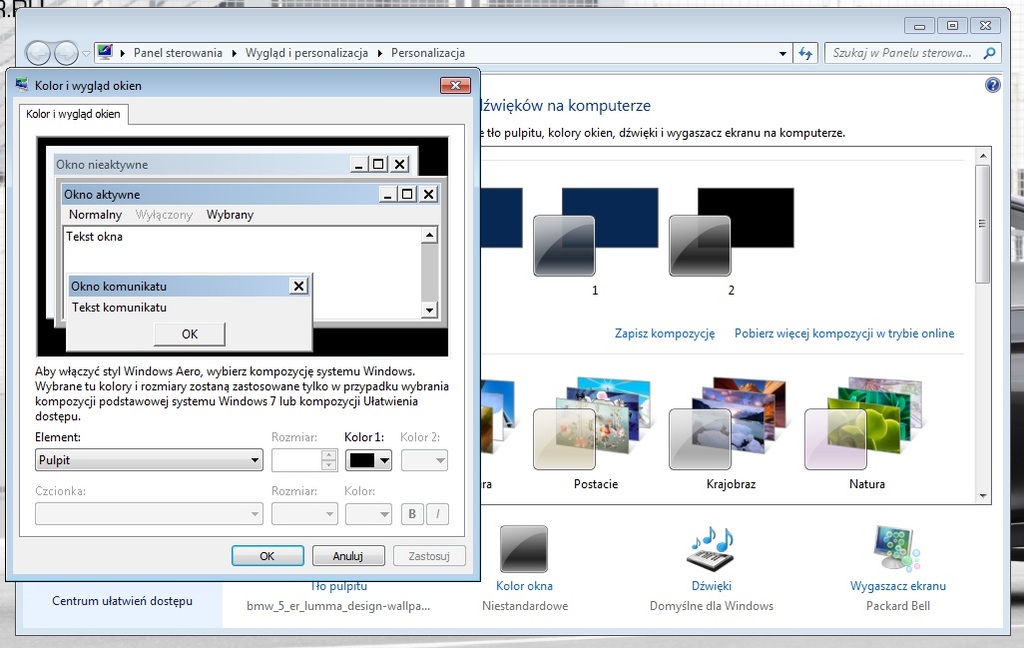Click Wygląd i personalizacja in the breadcrumb
Image resolution: width=1024 pixels, height=648 pixels.
click(x=306, y=53)
